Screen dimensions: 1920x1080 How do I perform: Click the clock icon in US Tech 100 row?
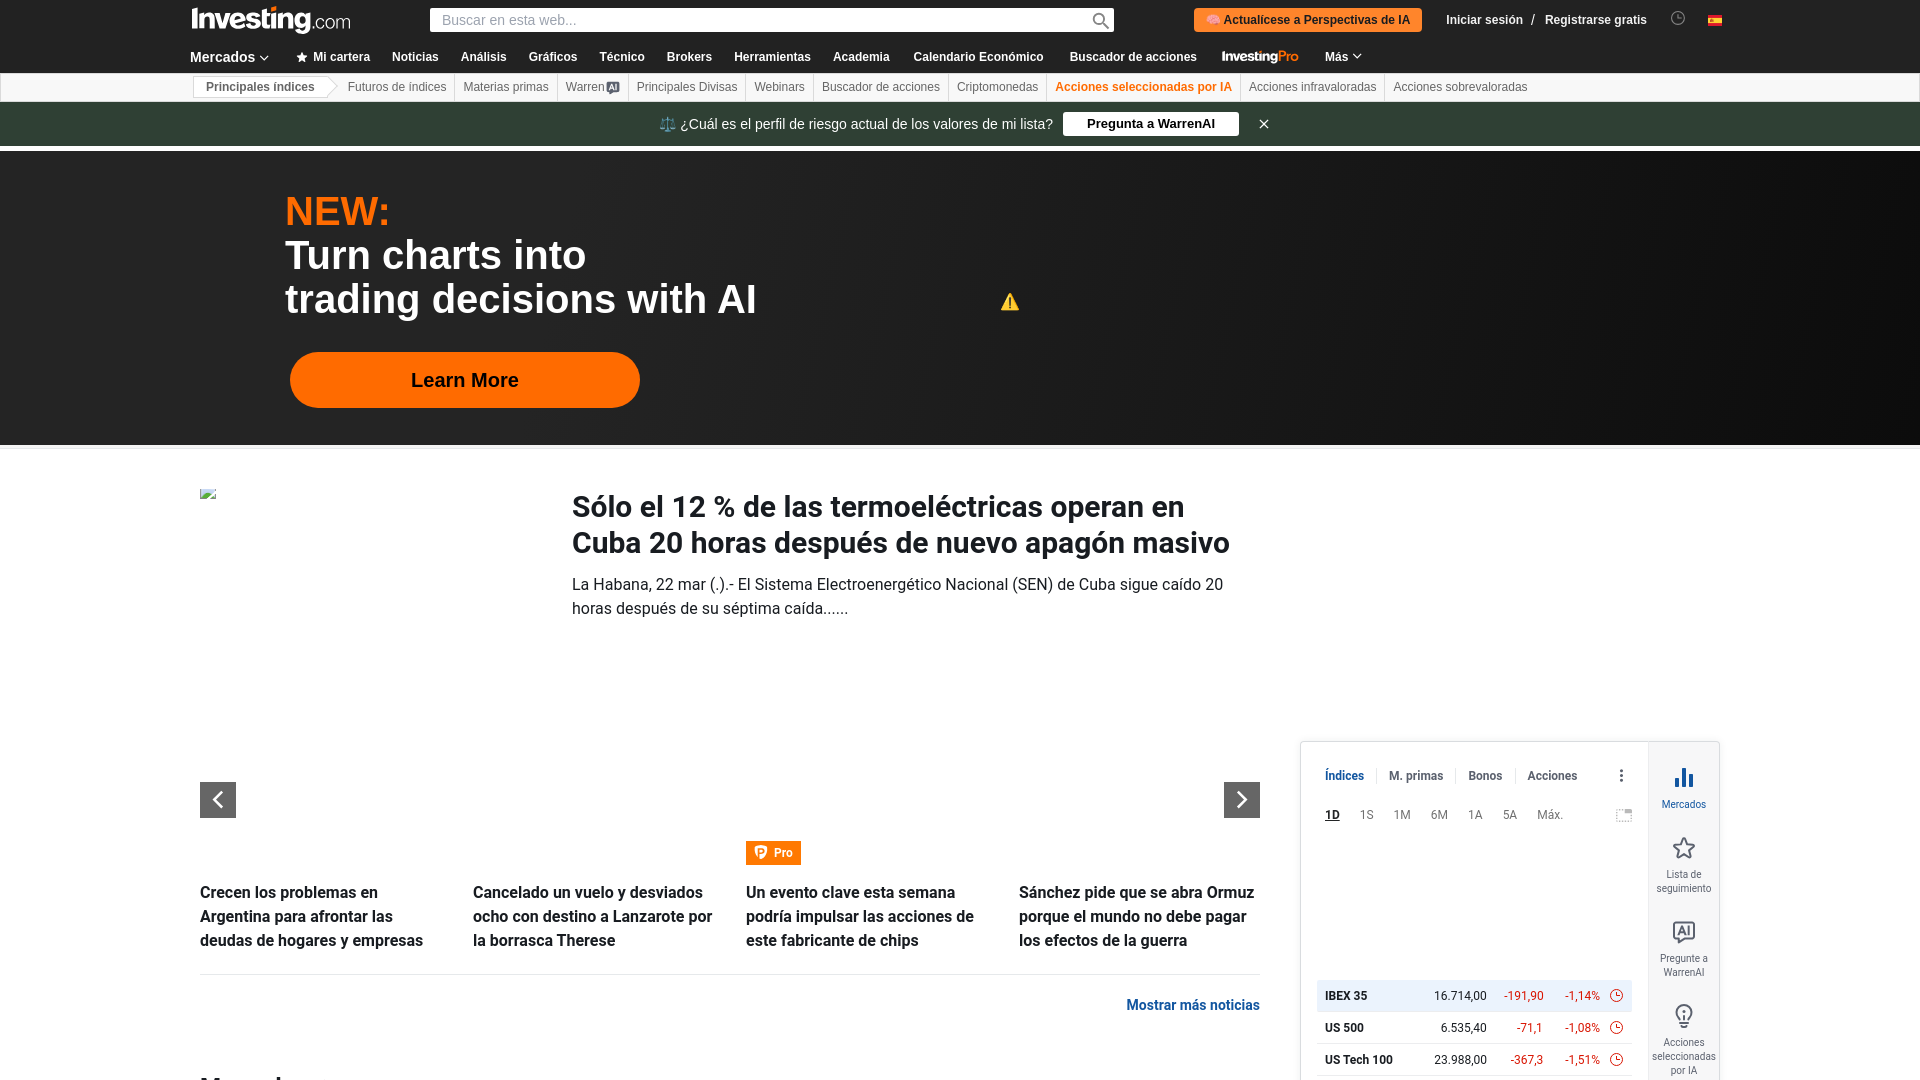[x=1616, y=1060]
